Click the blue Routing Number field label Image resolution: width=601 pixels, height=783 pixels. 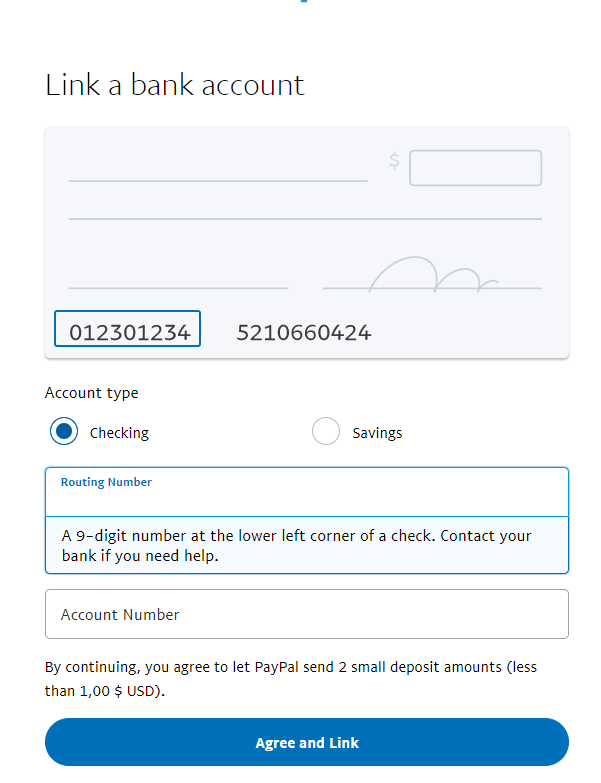[x=106, y=482]
